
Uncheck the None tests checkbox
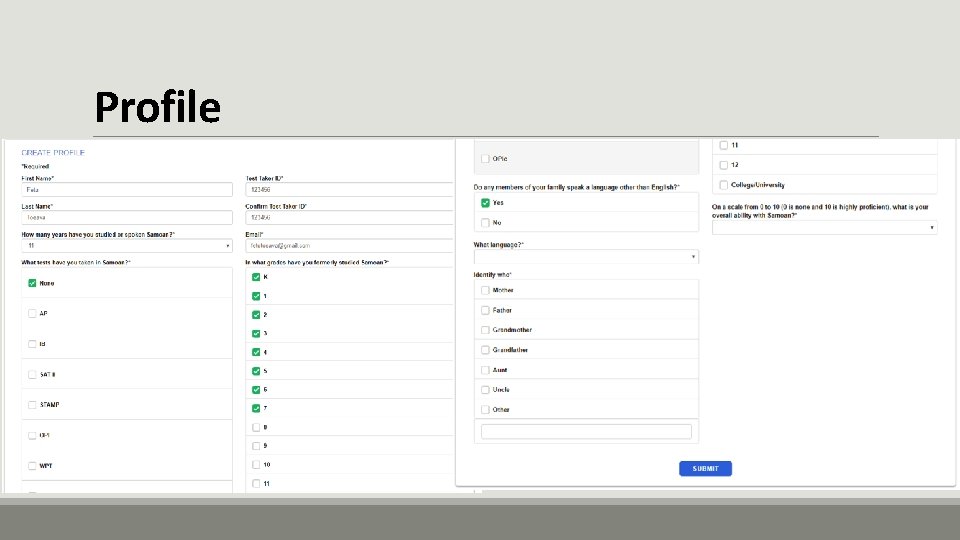click(x=32, y=283)
